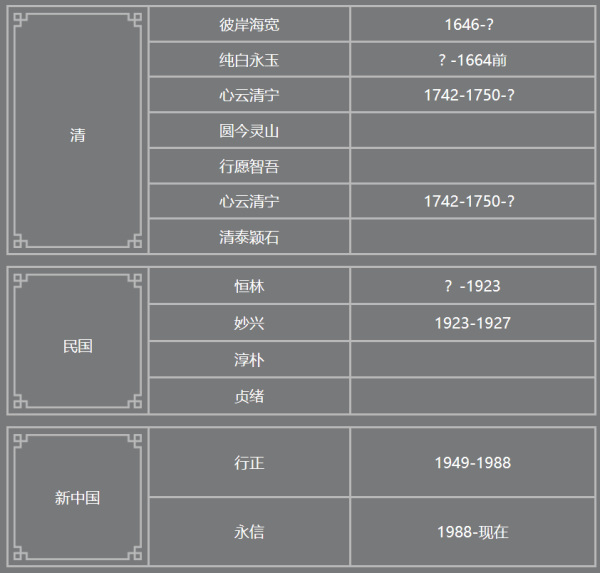Select the 民国 era header cell
The width and height of the screenshot is (600, 573).
tap(78, 346)
